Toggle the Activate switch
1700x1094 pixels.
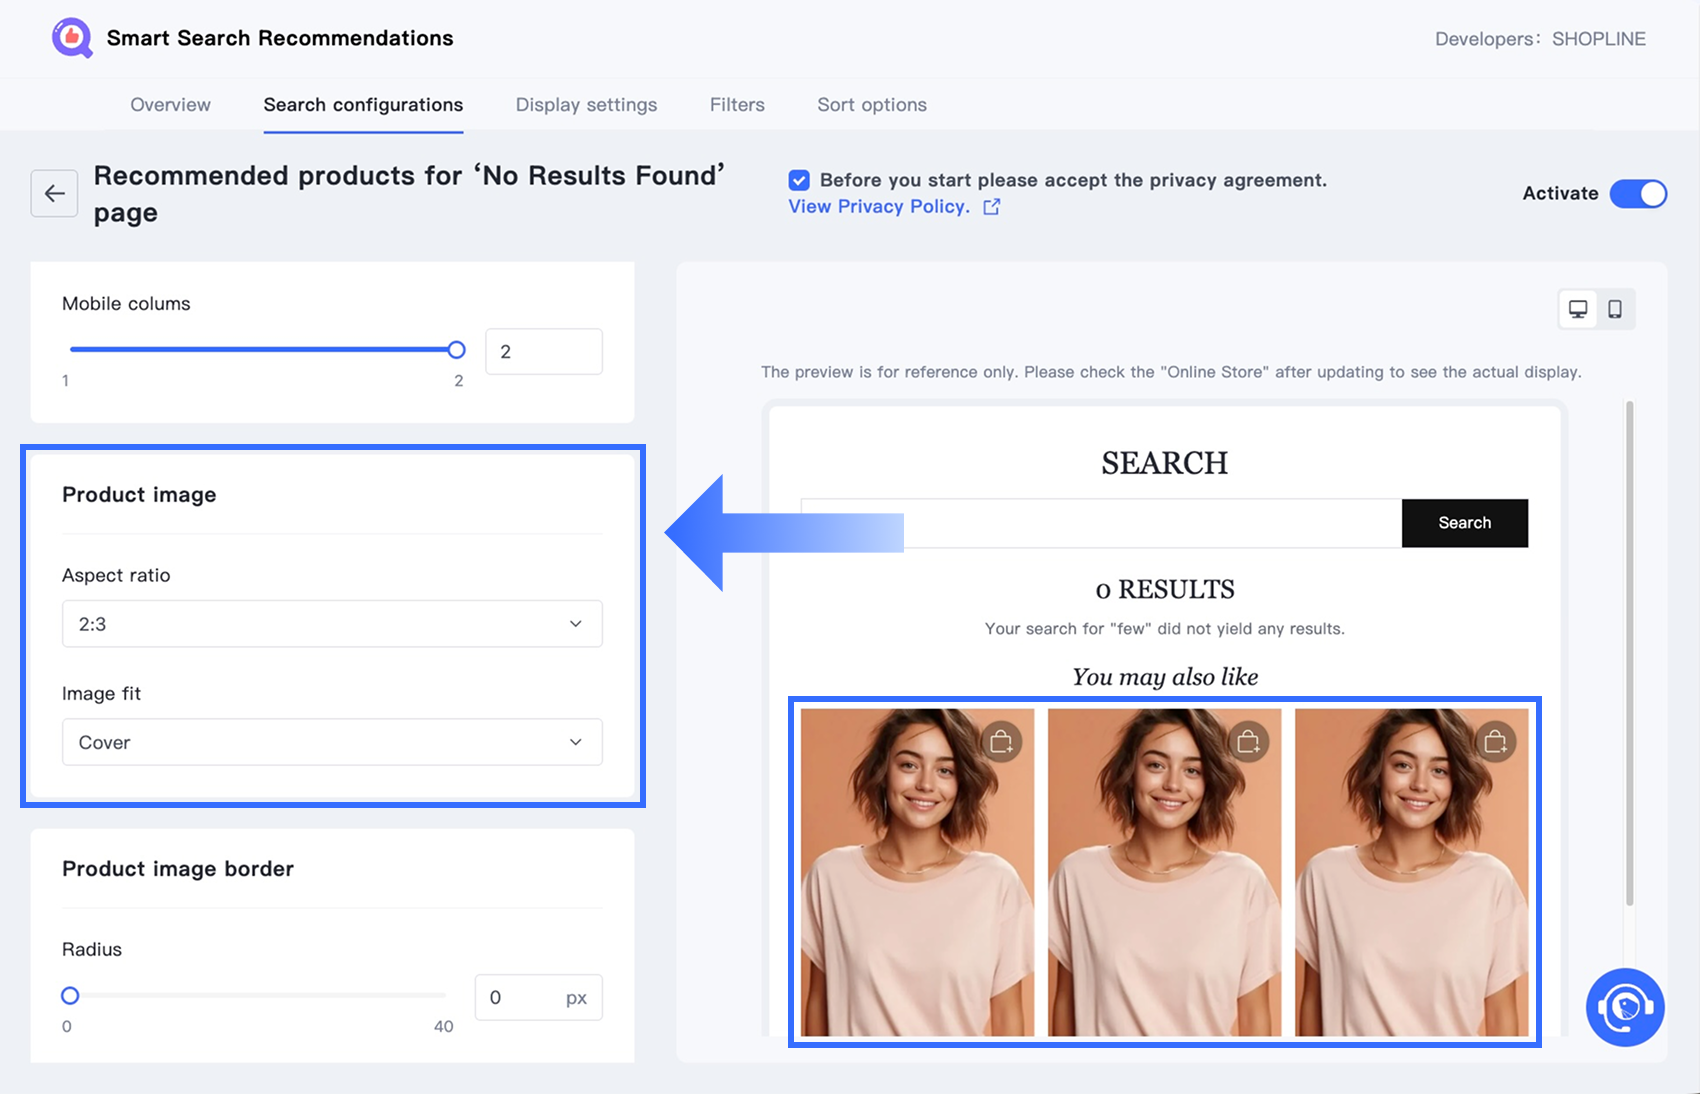point(1638,193)
